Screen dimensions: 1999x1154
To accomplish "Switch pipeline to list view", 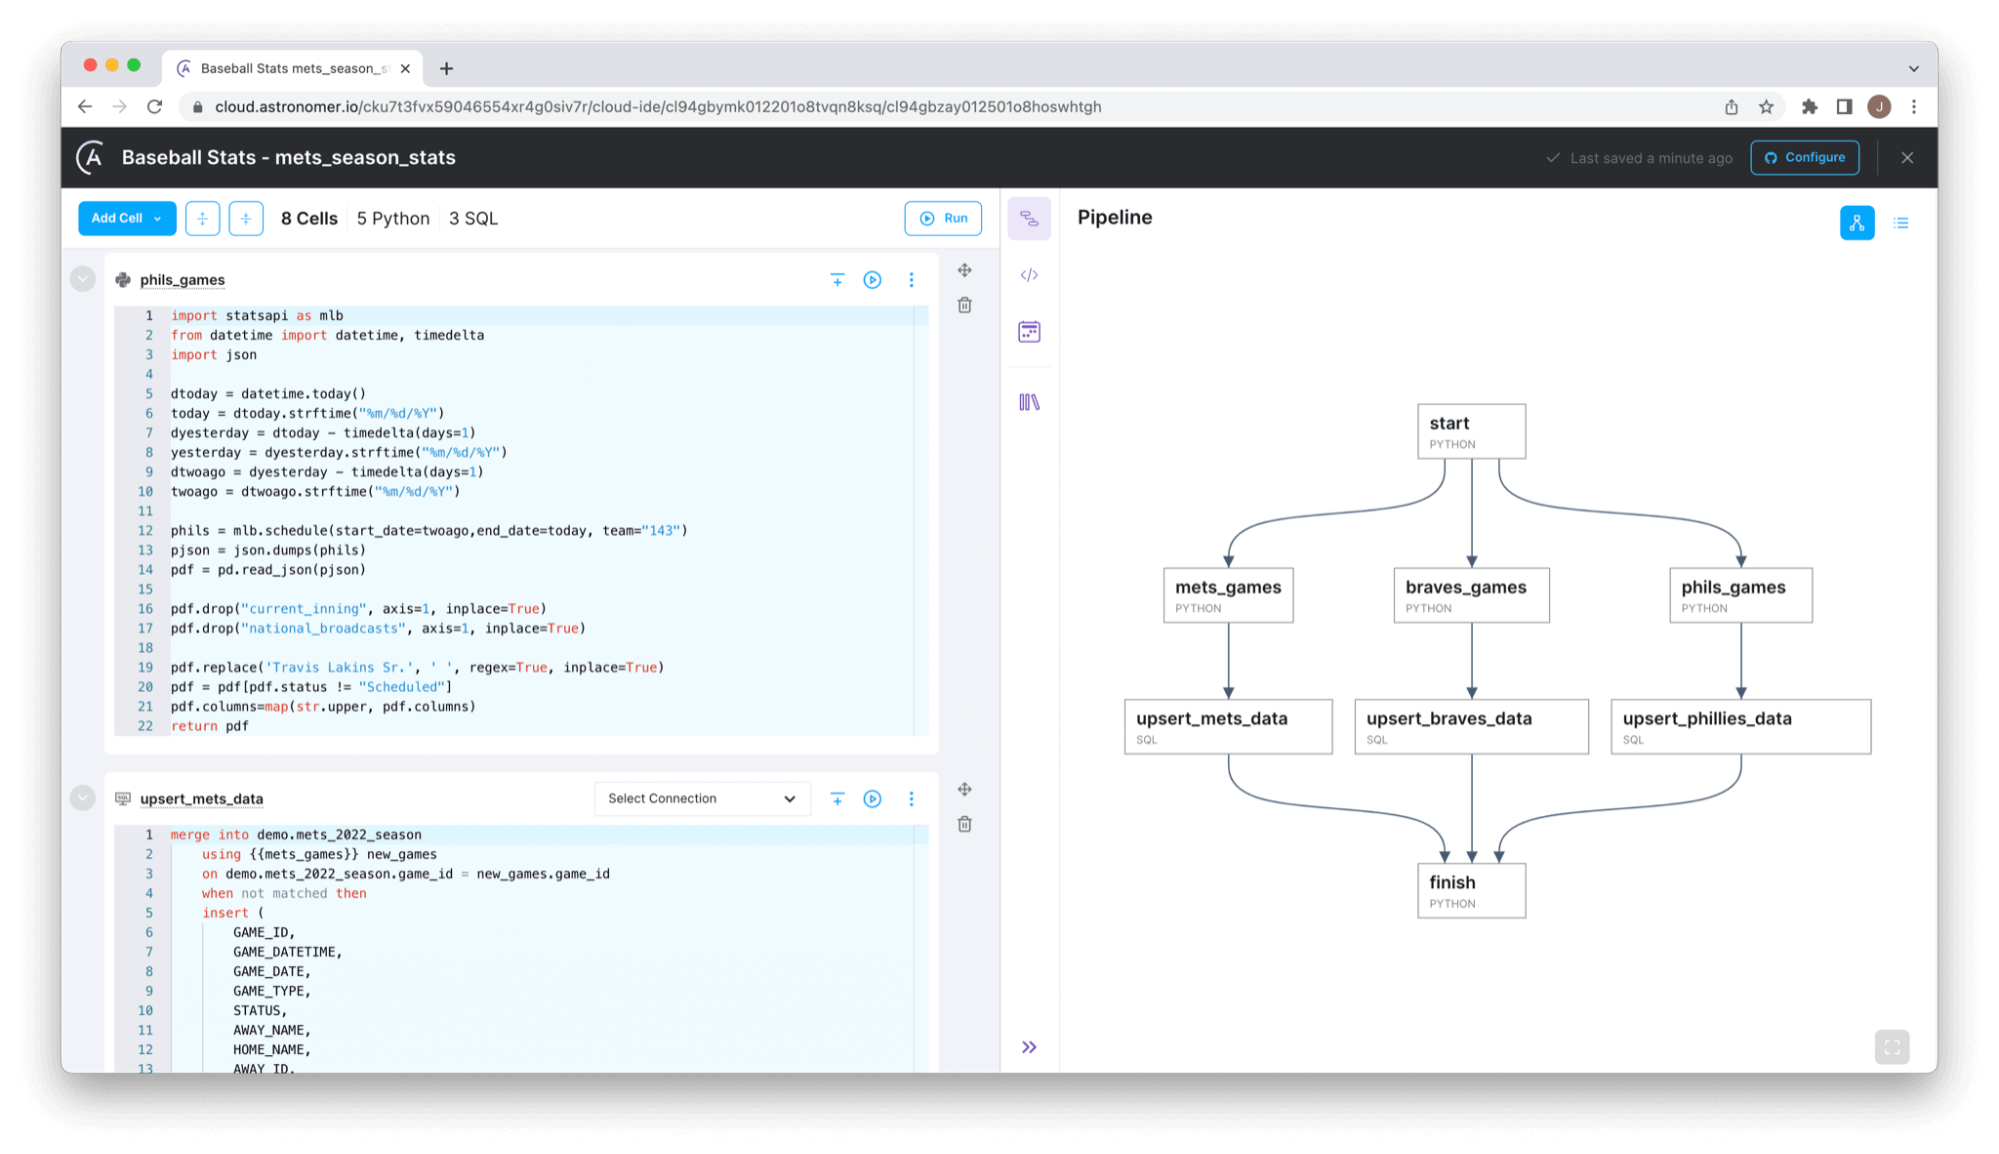I will pos(1901,223).
